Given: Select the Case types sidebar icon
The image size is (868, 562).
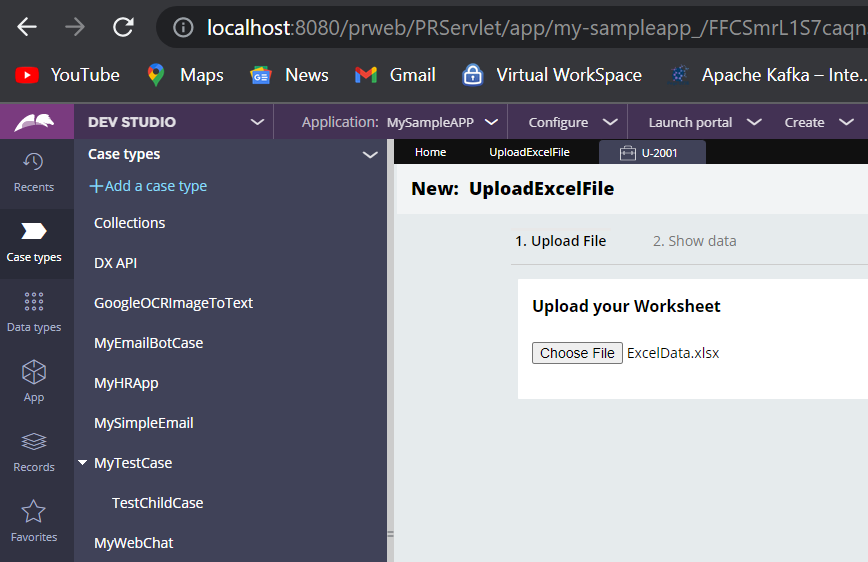Looking at the screenshot, I should [33, 231].
